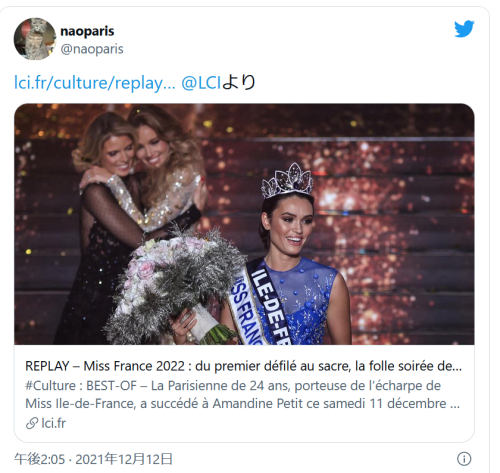Click the tiara on the winner's head

point(288,180)
